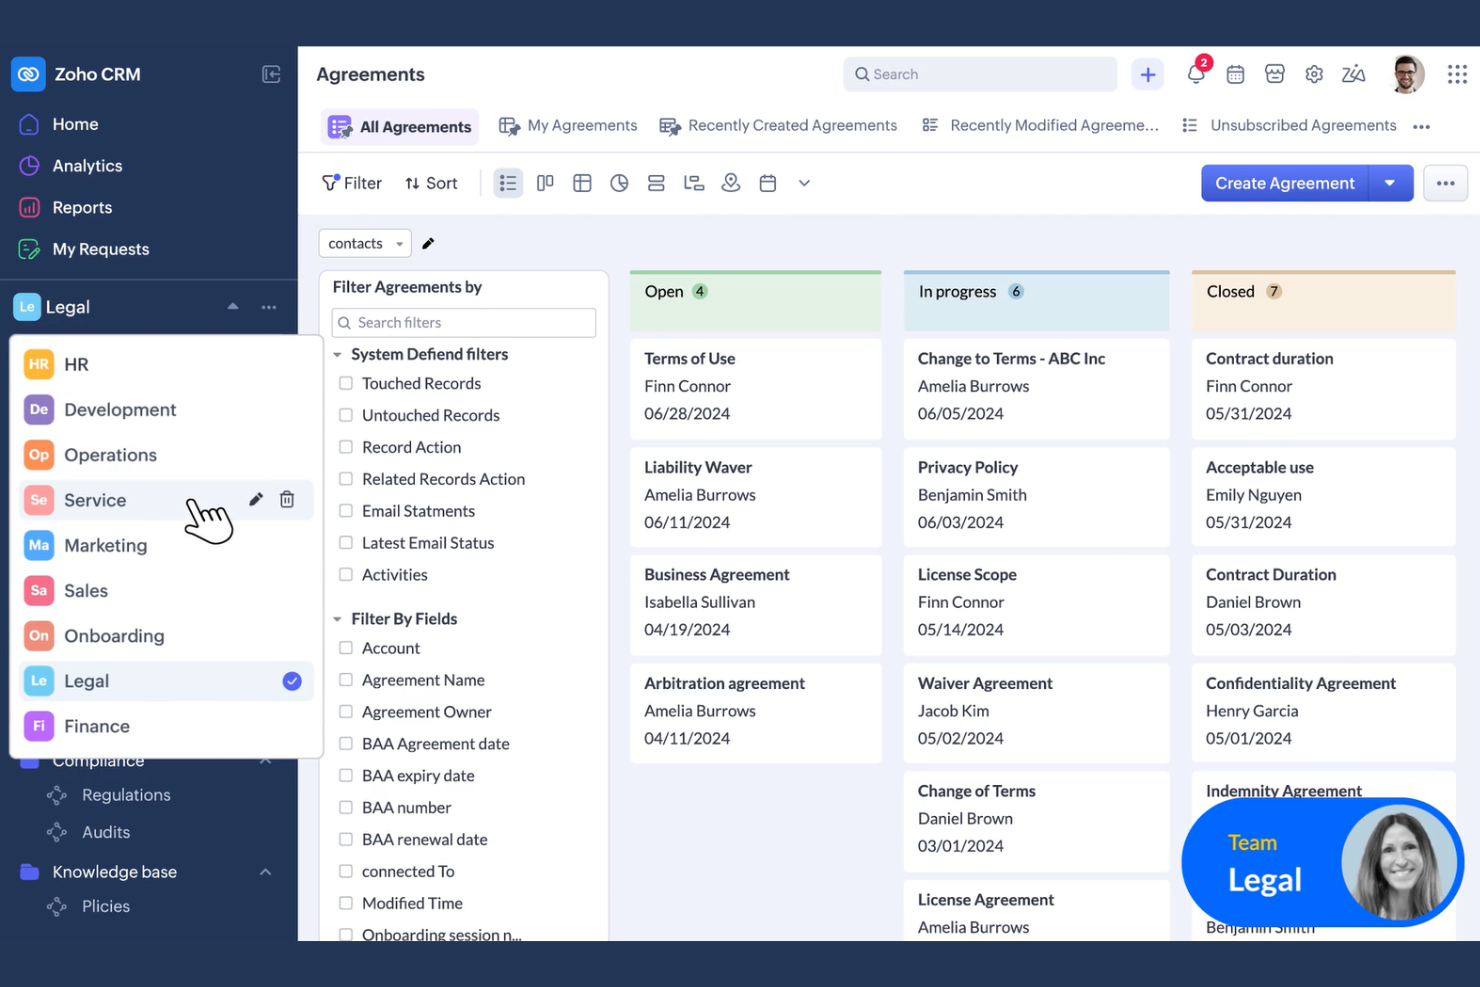
Task: Open the Zoho Marketplace icon
Action: point(1274,73)
